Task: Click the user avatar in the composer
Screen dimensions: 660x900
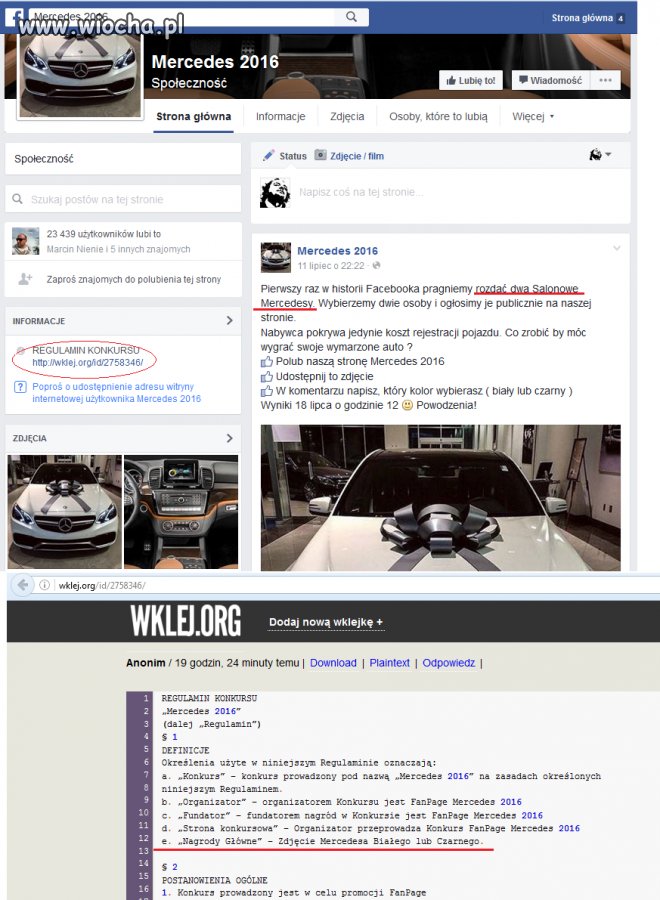Action: coord(275,192)
